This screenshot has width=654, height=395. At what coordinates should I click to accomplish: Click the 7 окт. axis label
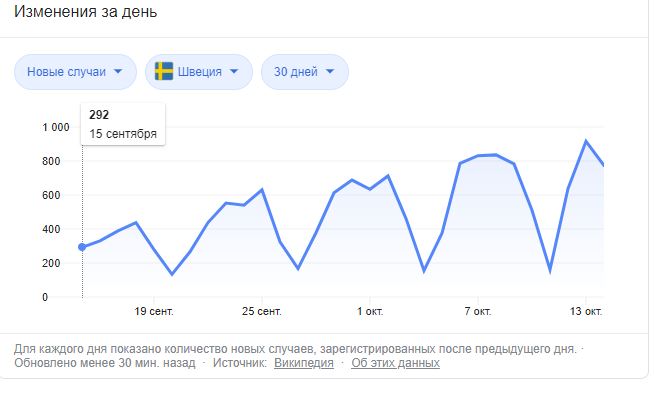click(x=478, y=311)
